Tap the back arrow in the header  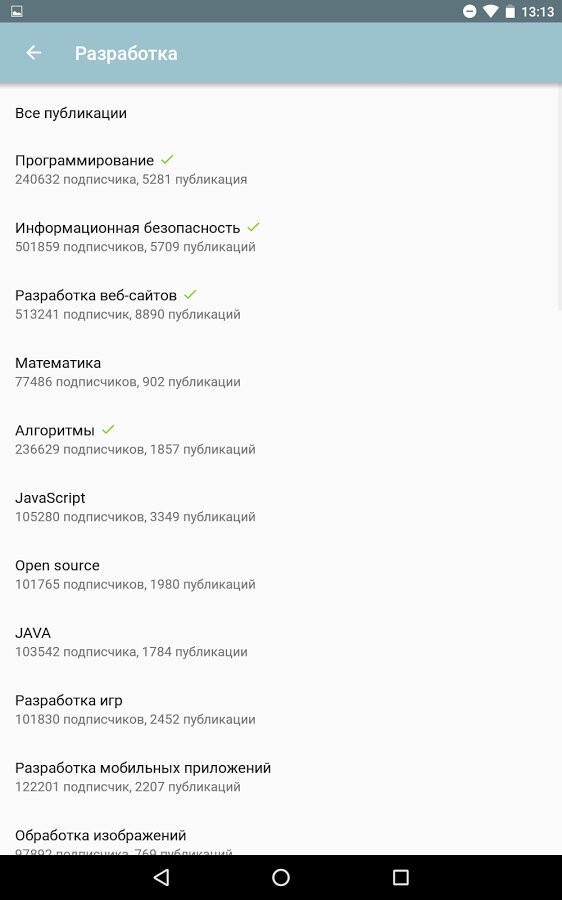(34, 53)
